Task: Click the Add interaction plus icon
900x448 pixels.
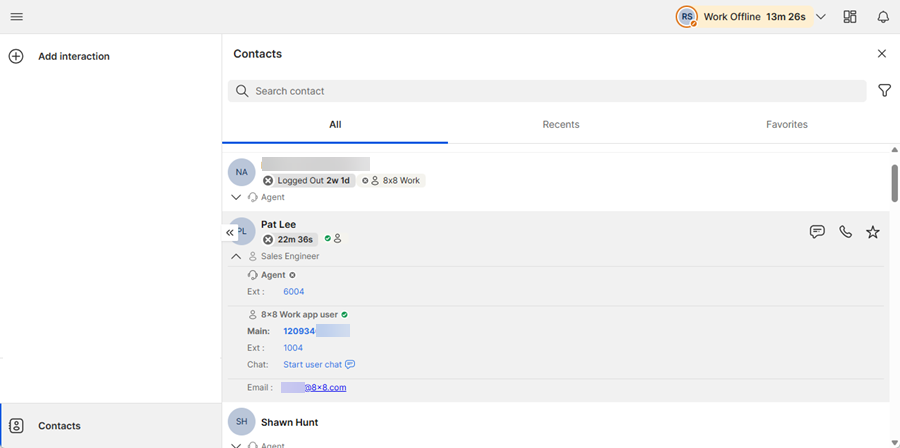Action: pyautogui.click(x=16, y=57)
